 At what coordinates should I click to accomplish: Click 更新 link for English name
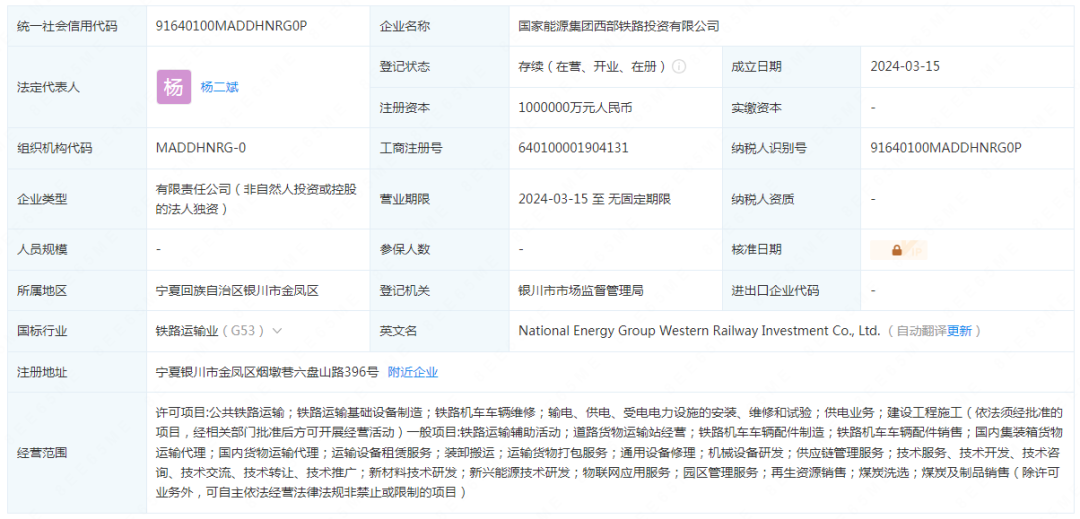pos(959,331)
